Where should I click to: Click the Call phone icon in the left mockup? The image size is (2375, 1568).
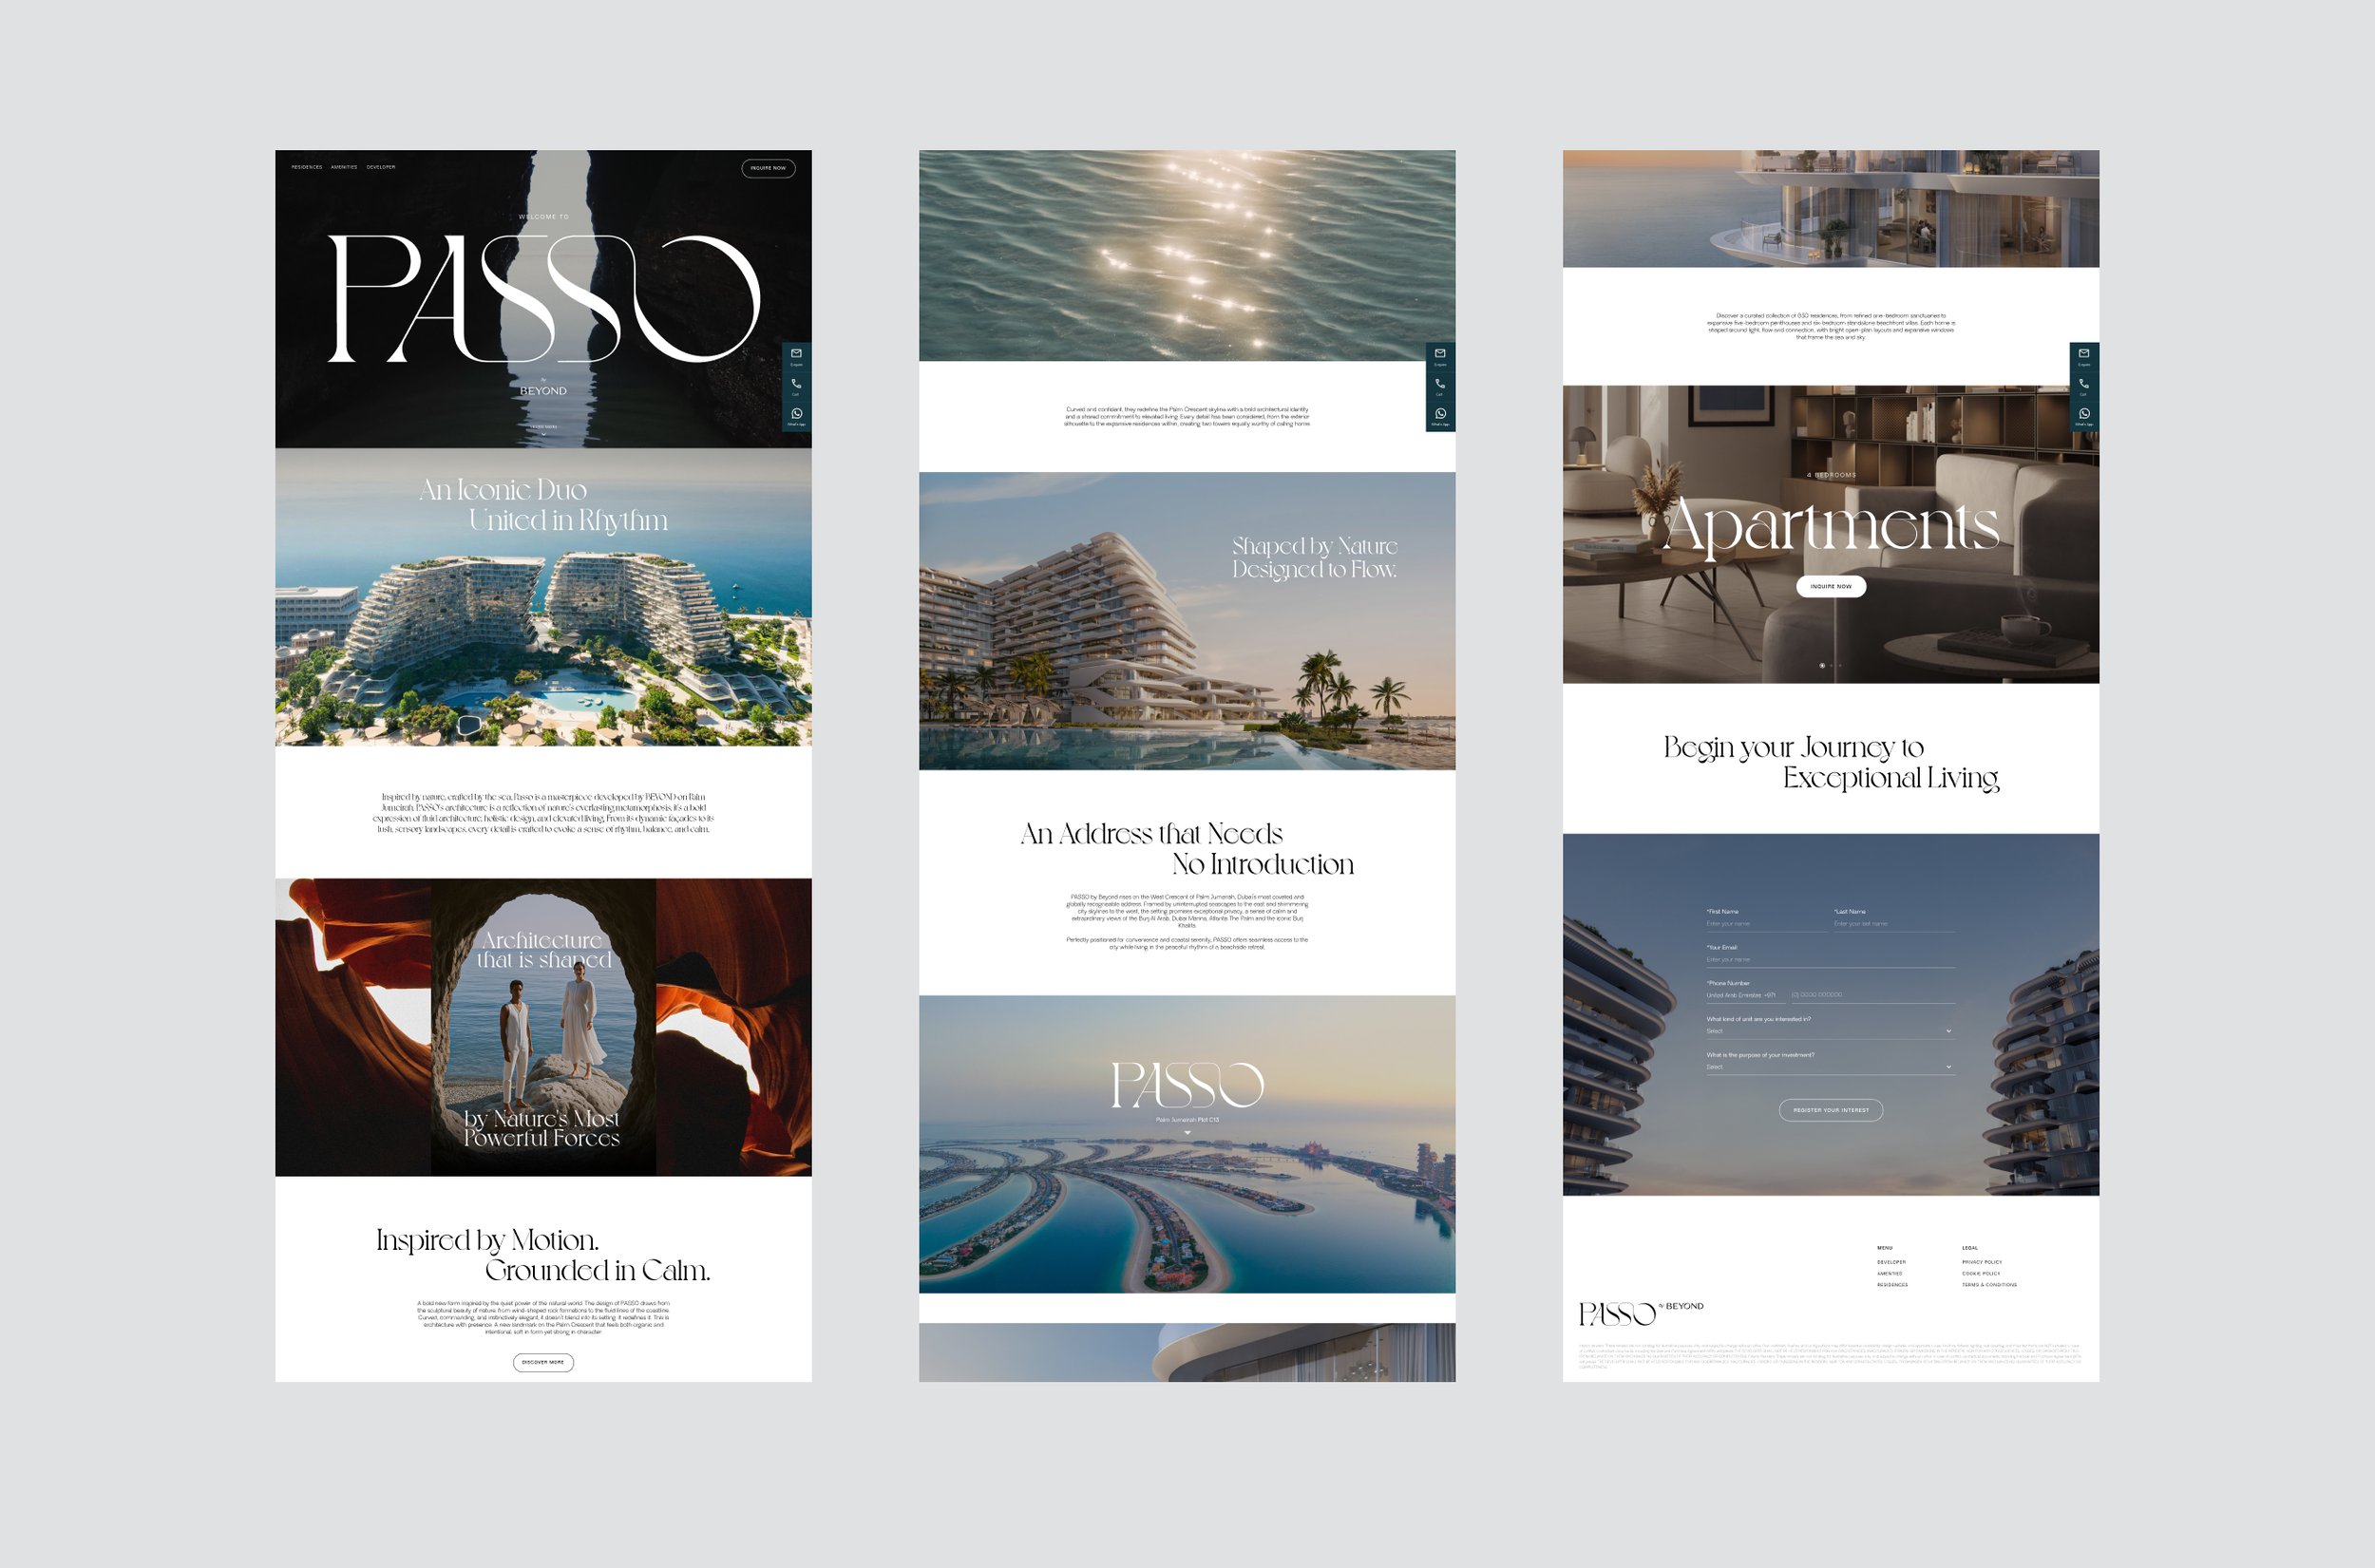click(796, 383)
